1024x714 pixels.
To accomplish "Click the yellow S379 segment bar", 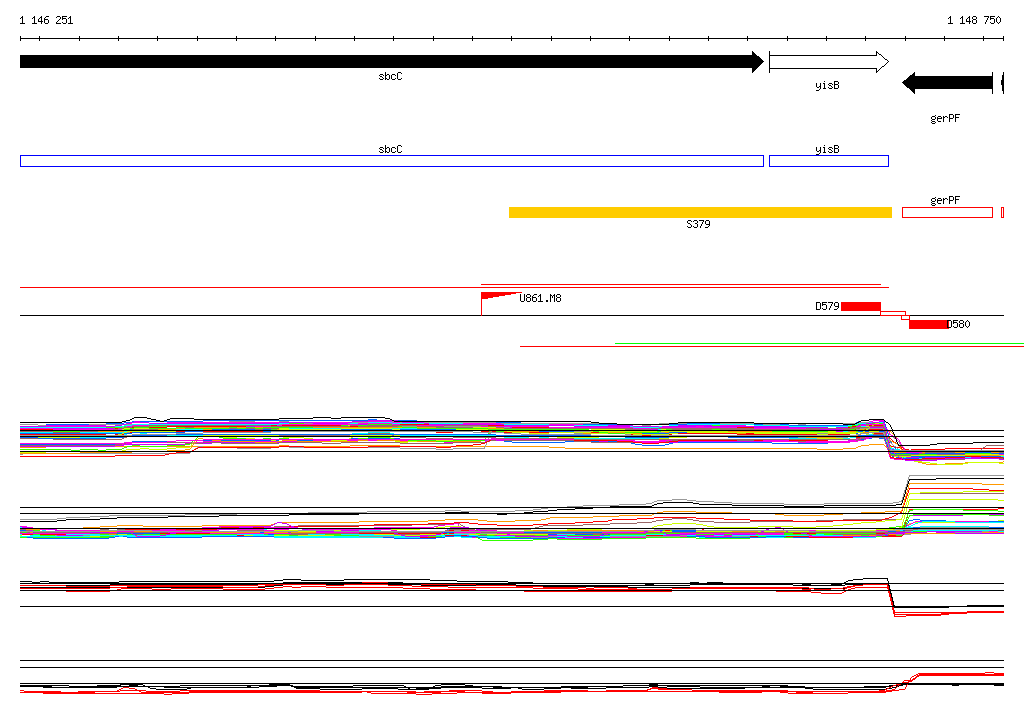I will coord(700,212).
